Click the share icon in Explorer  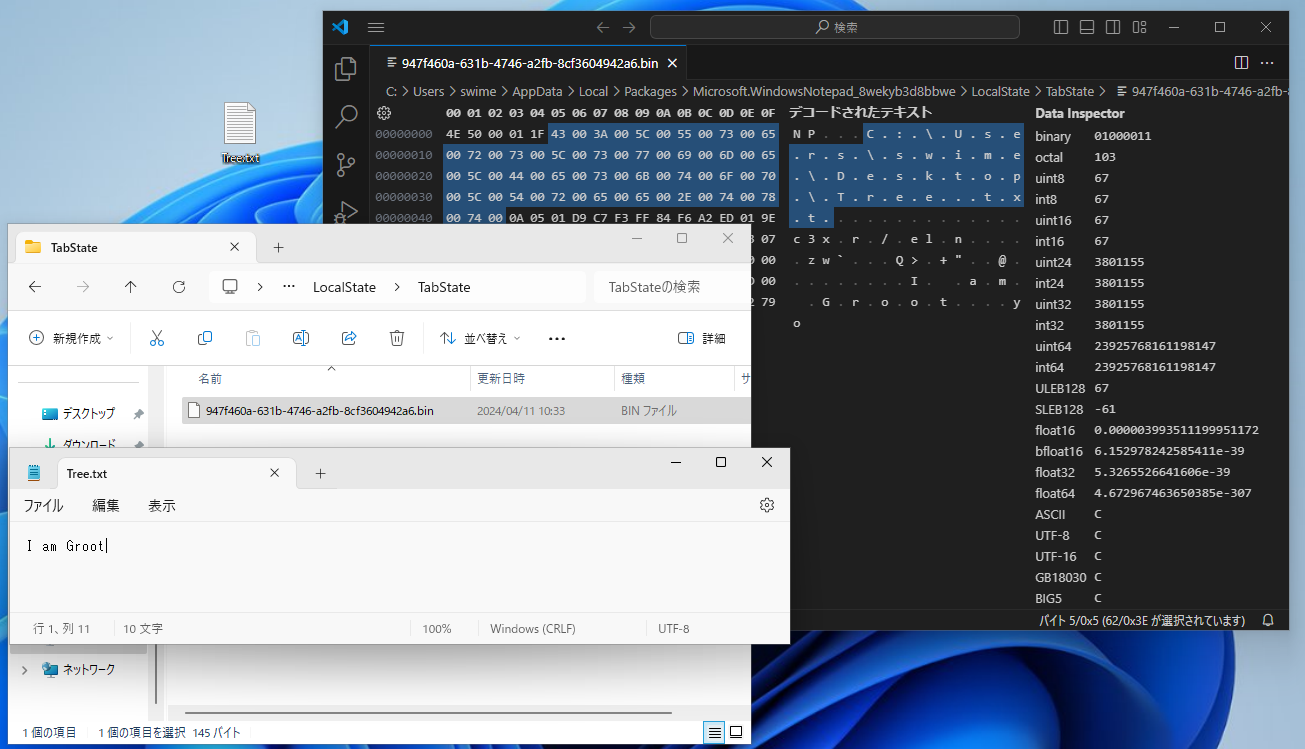tap(349, 338)
